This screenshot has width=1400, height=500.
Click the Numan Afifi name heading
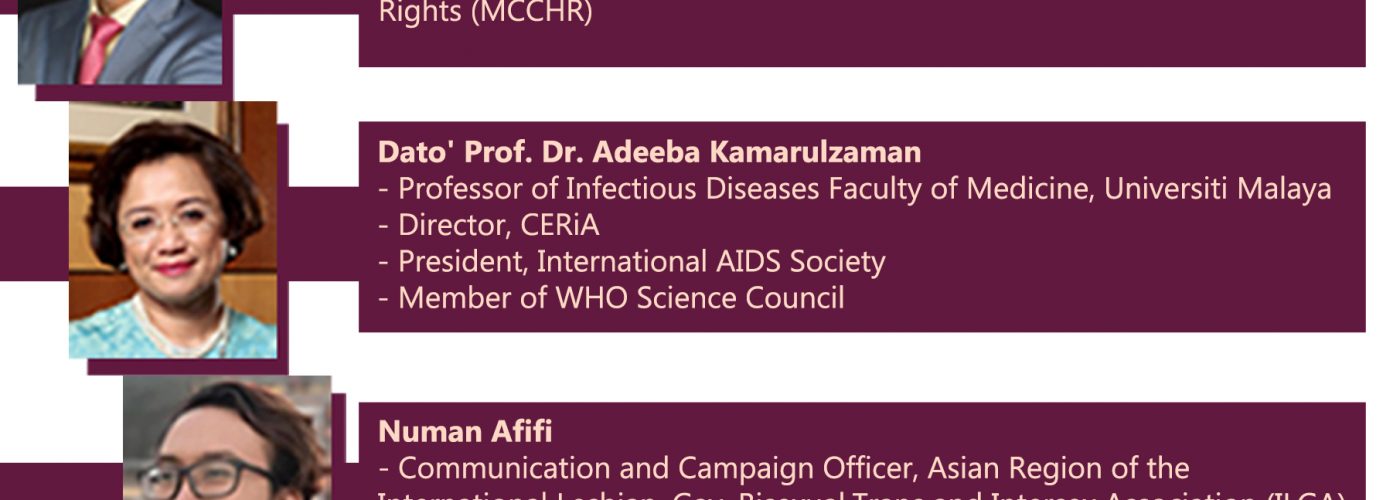coord(465,432)
